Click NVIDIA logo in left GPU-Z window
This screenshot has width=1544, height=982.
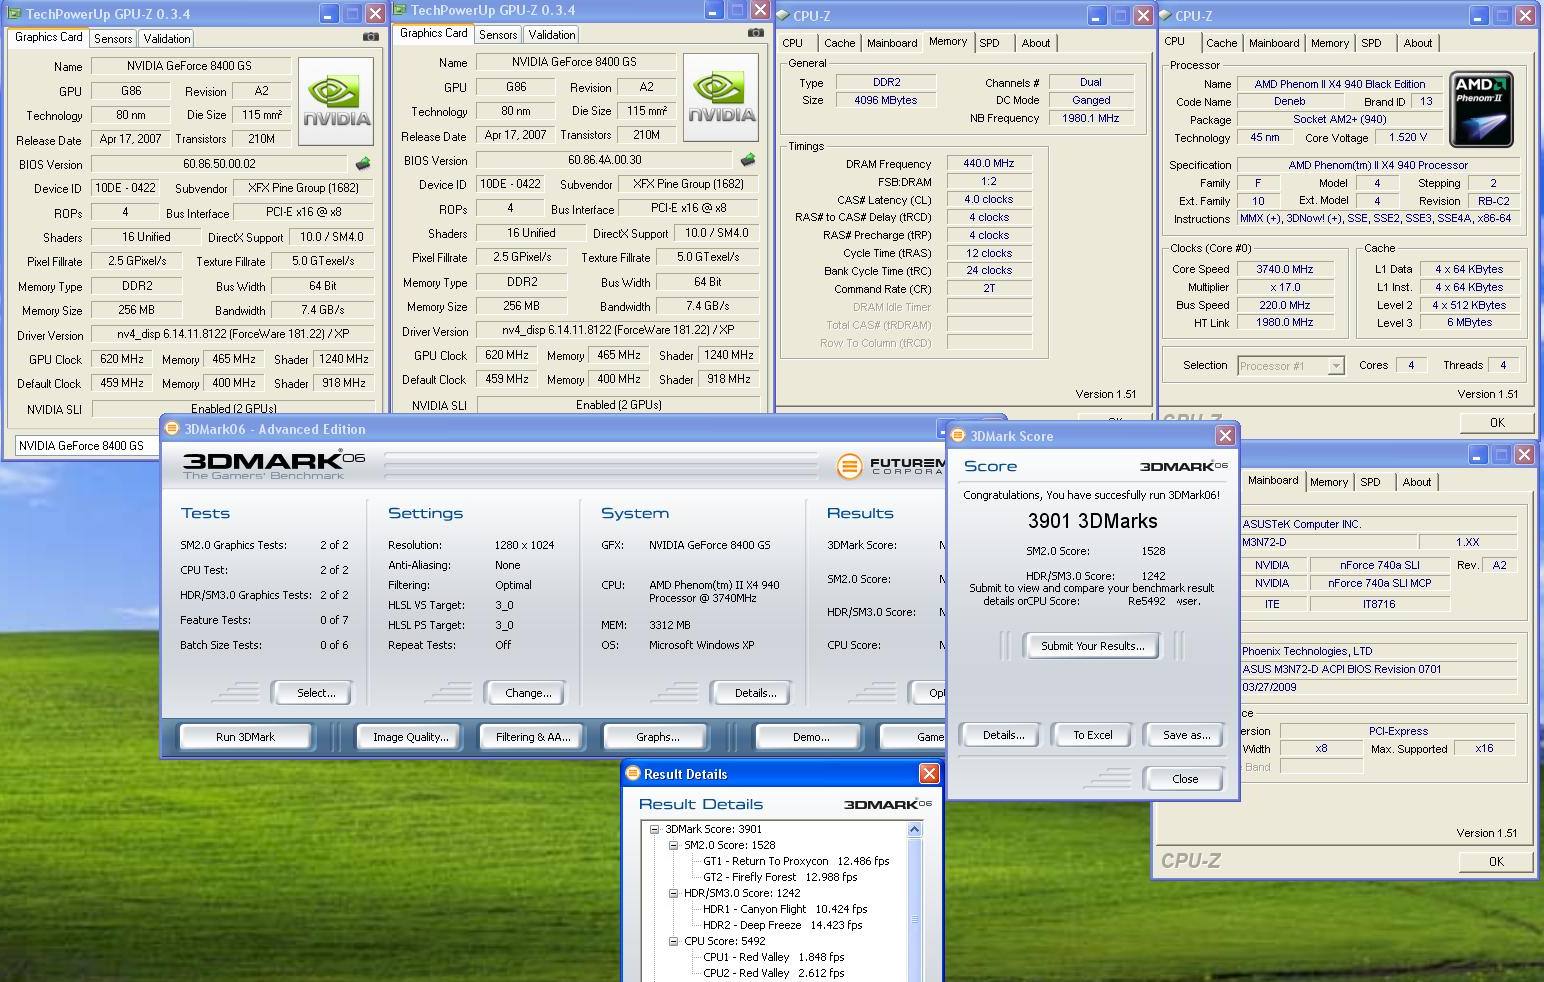coord(337,101)
